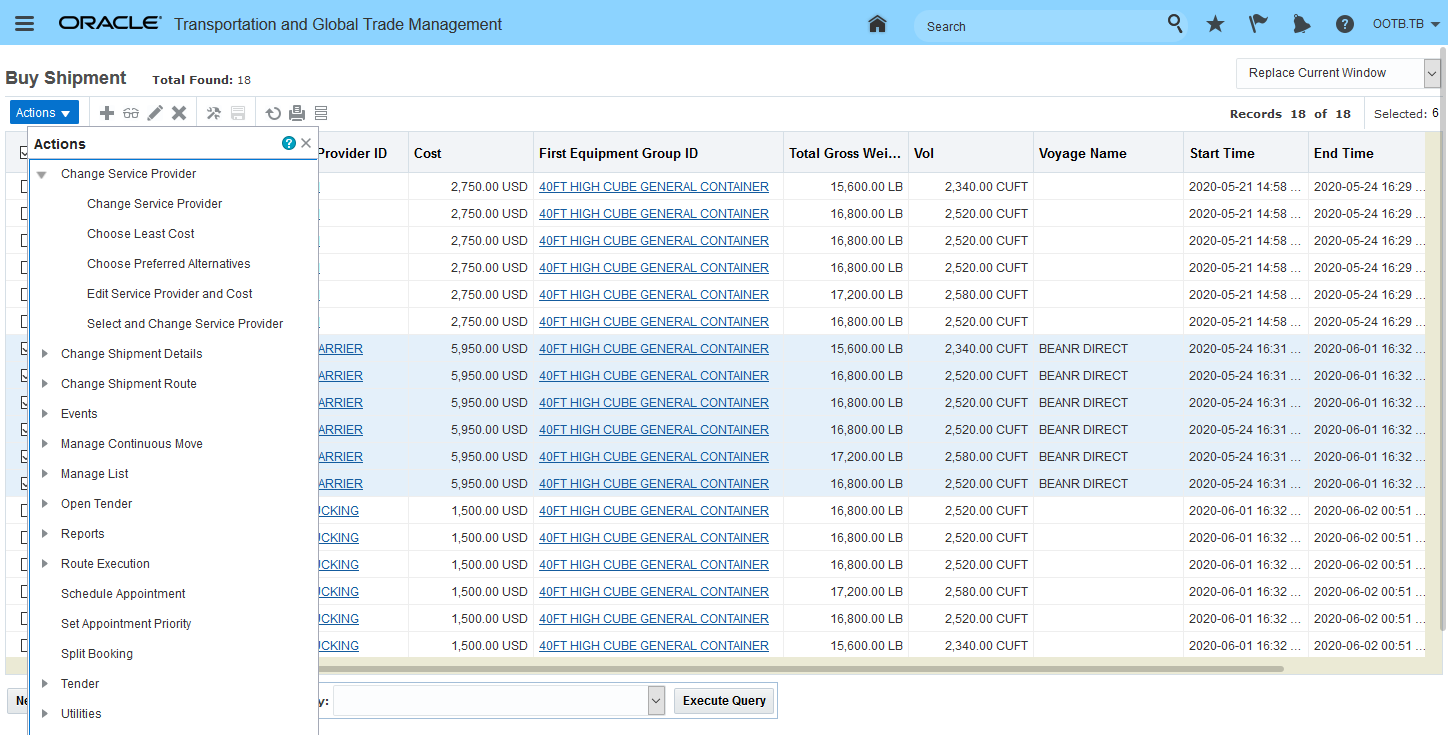Screen dimensions: 1448x735
Task: Check the first shipment row checkbox
Action: [24, 187]
